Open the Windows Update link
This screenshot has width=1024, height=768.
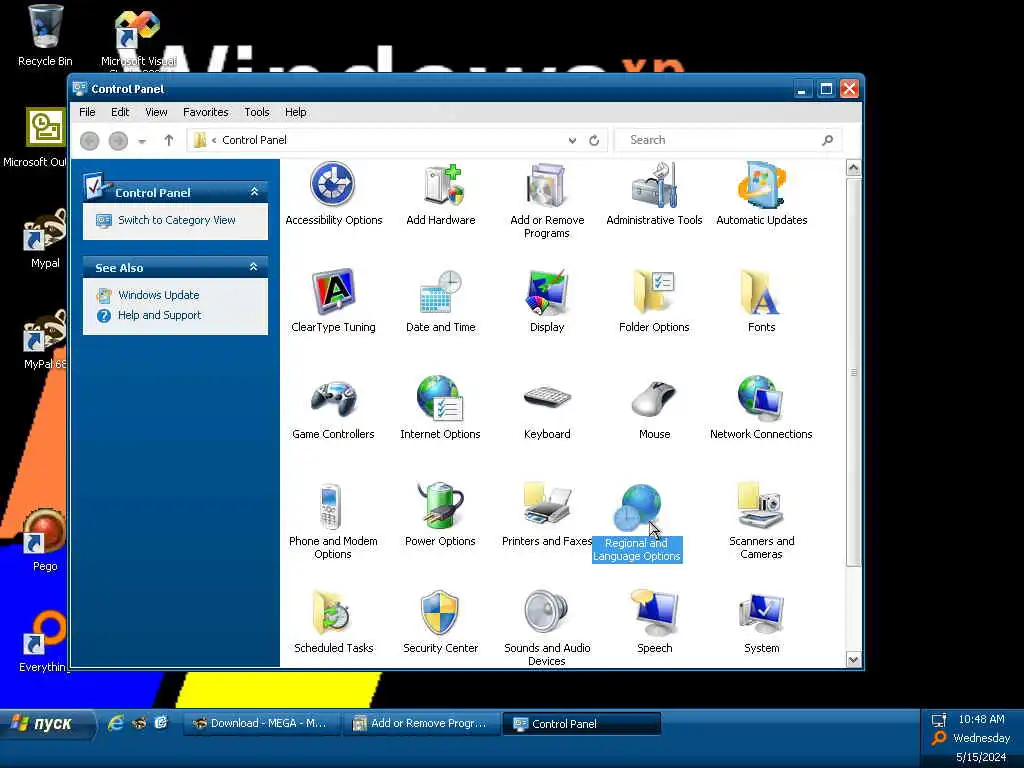159,295
